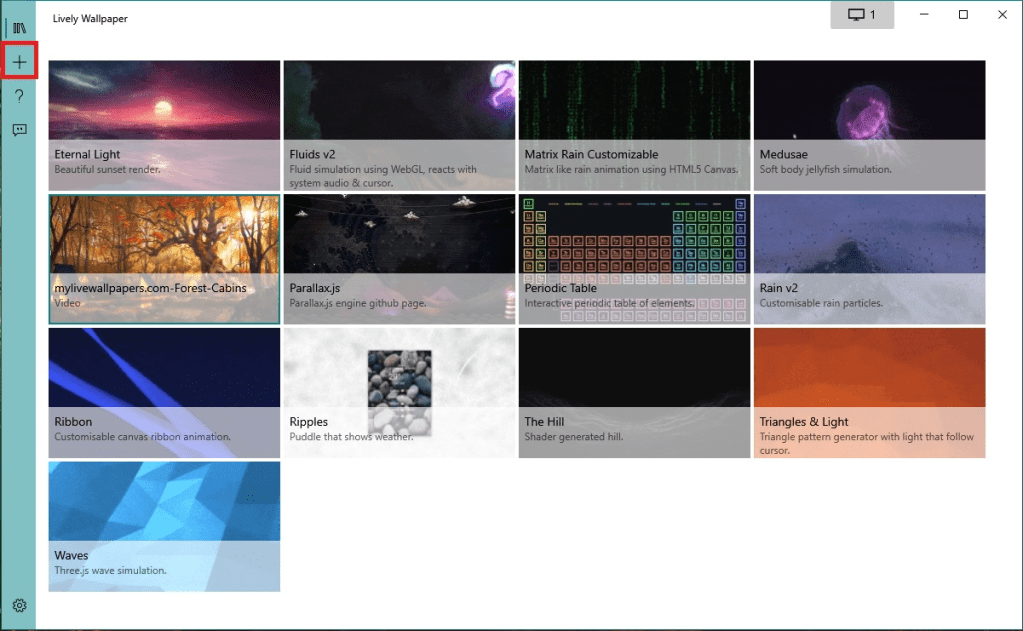Open The Hill shader wallpaper
This screenshot has height=631, width=1023.
point(633,390)
